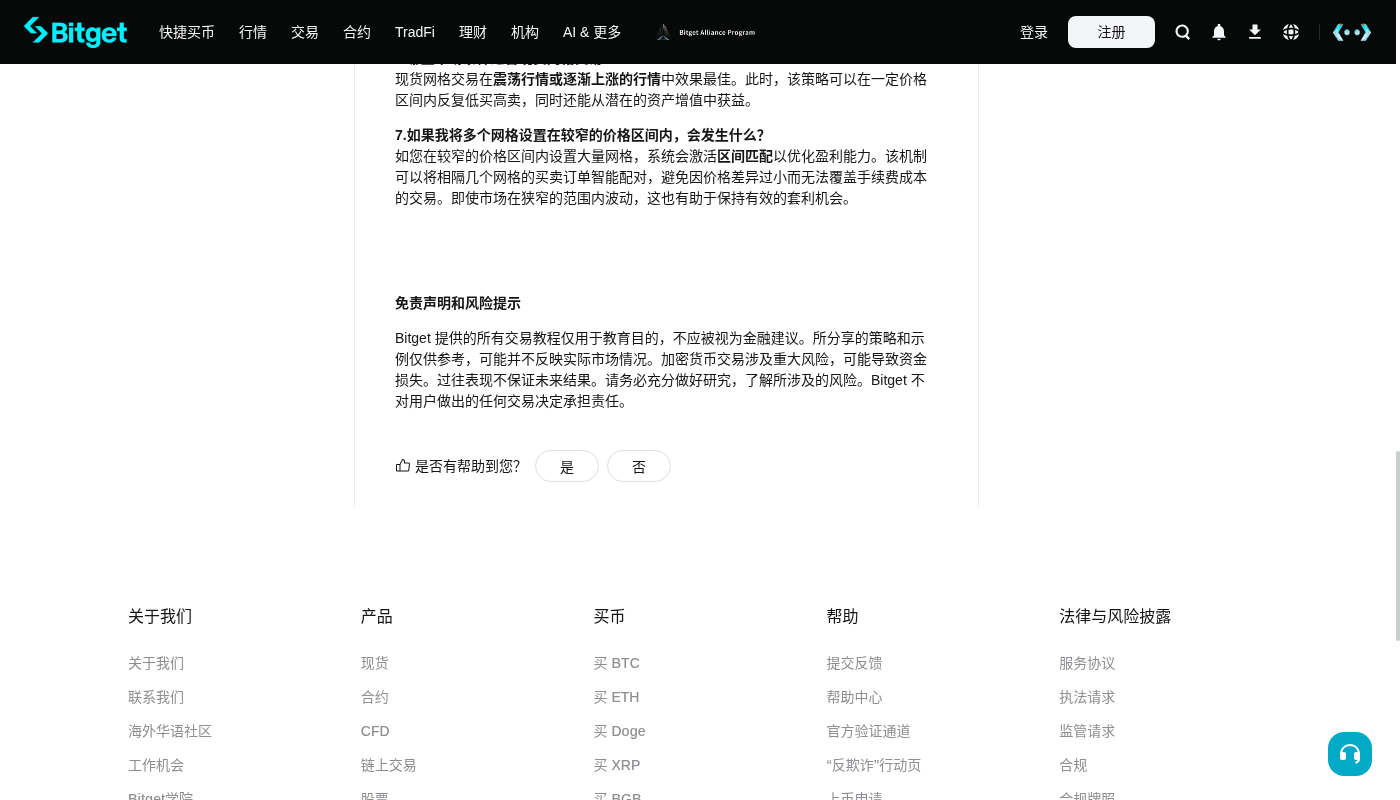Image resolution: width=1400 pixels, height=800 pixels.
Task: Click the question 7 heading about 较窄的价格区间
Action: (580, 135)
